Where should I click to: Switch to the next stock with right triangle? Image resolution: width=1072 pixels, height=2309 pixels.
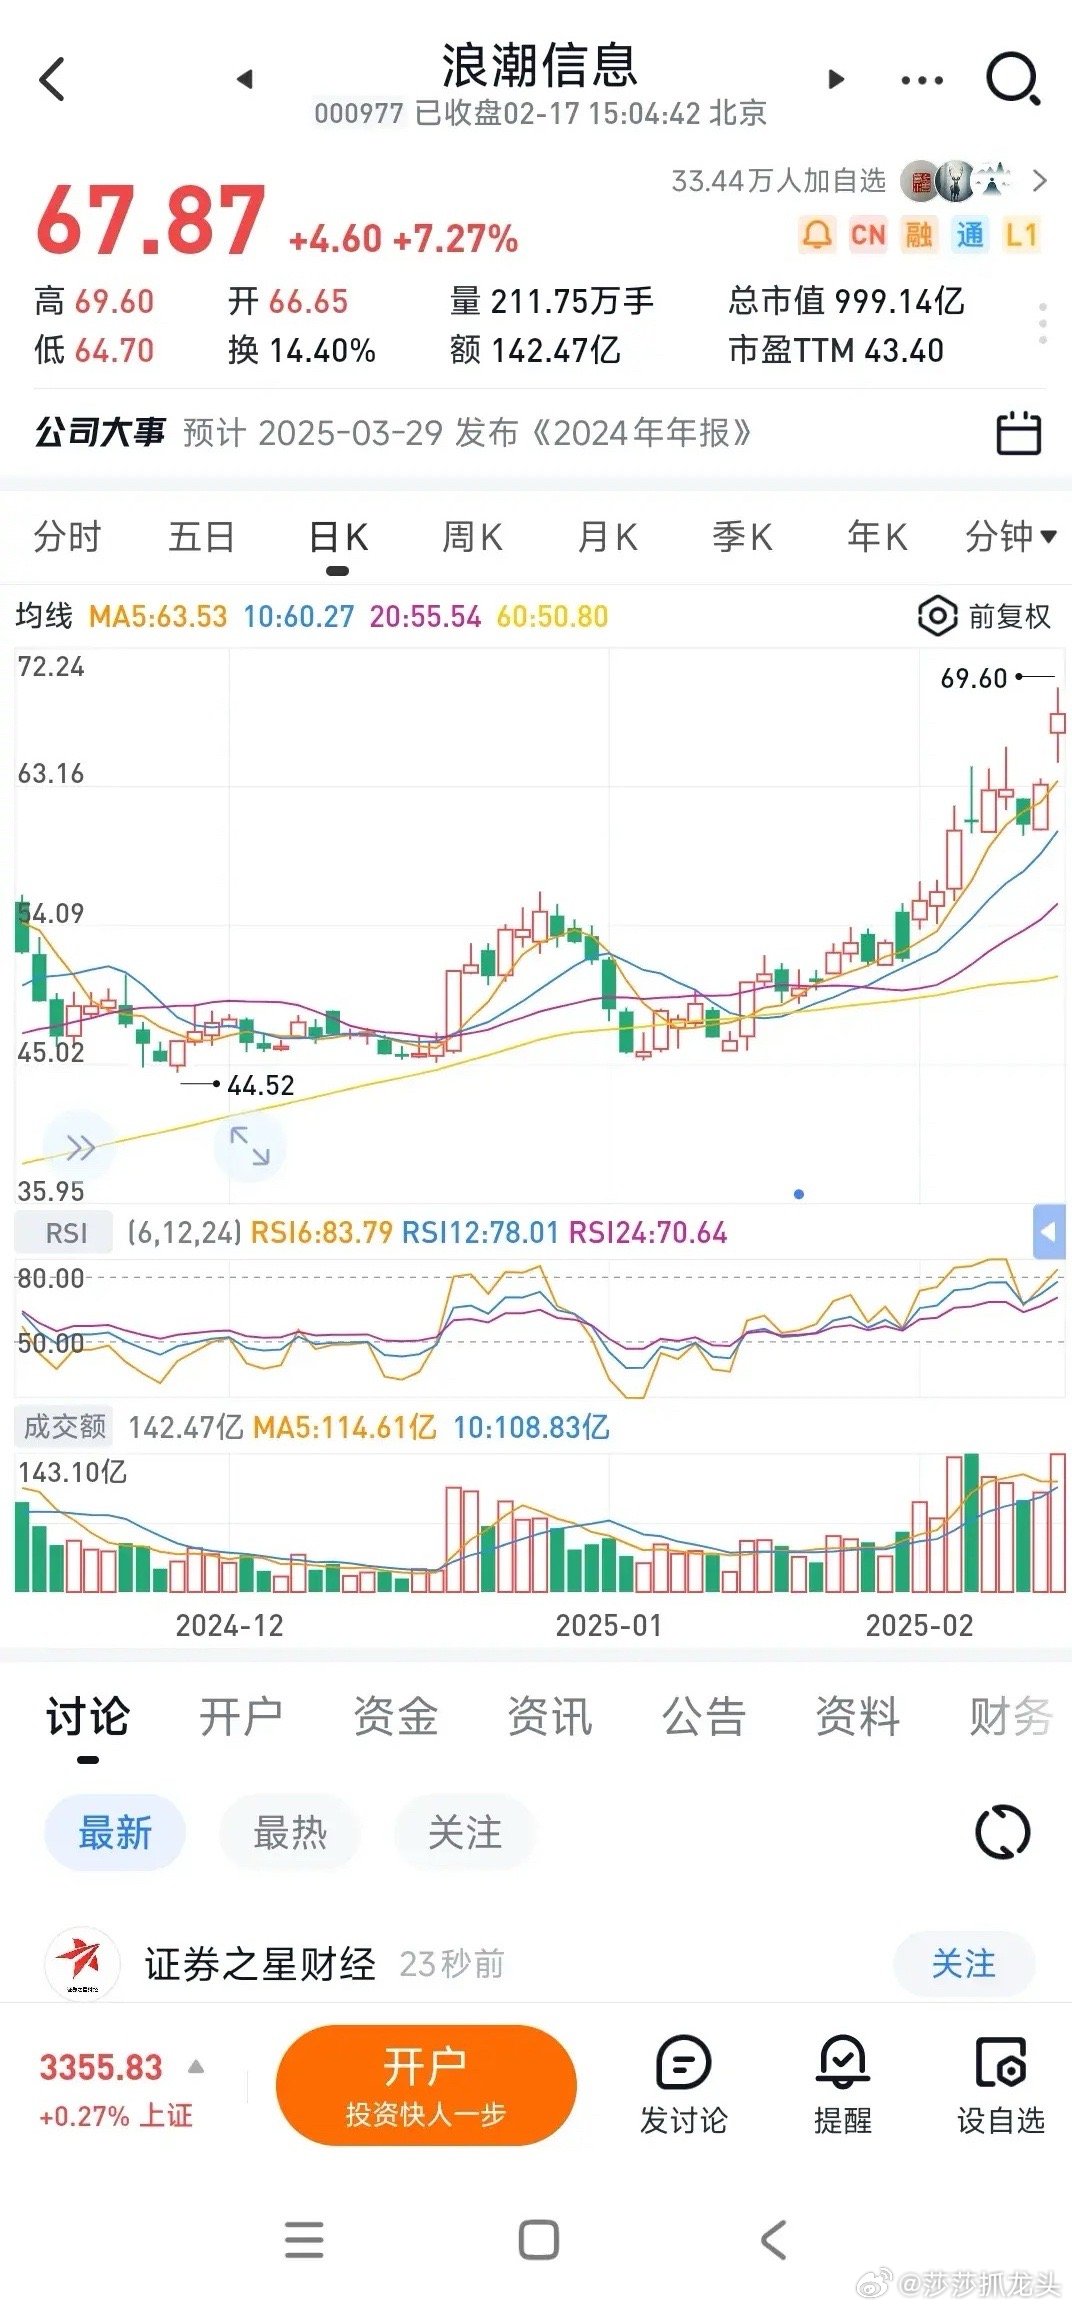pos(837,79)
